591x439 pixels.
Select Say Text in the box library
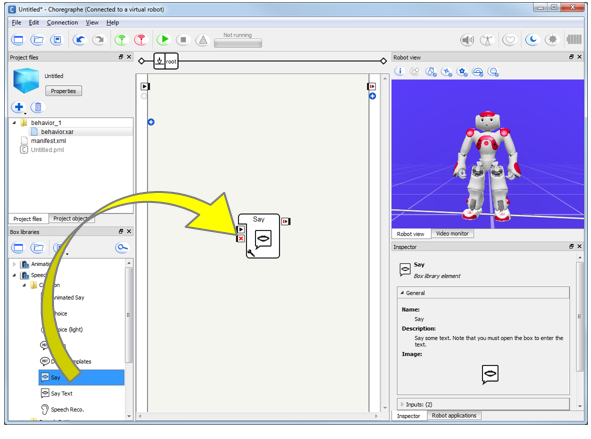point(61,393)
